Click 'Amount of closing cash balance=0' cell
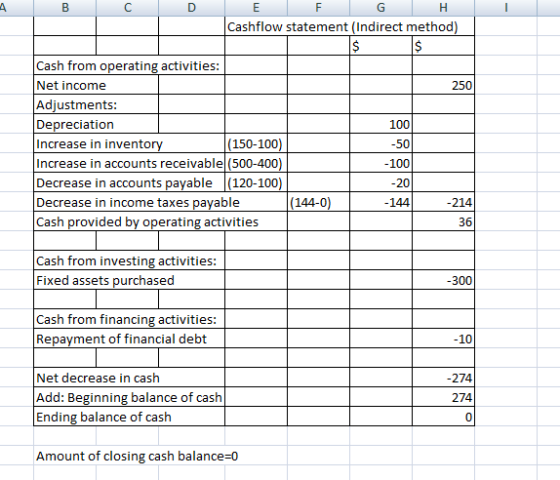The image size is (560, 480). [x=137, y=456]
